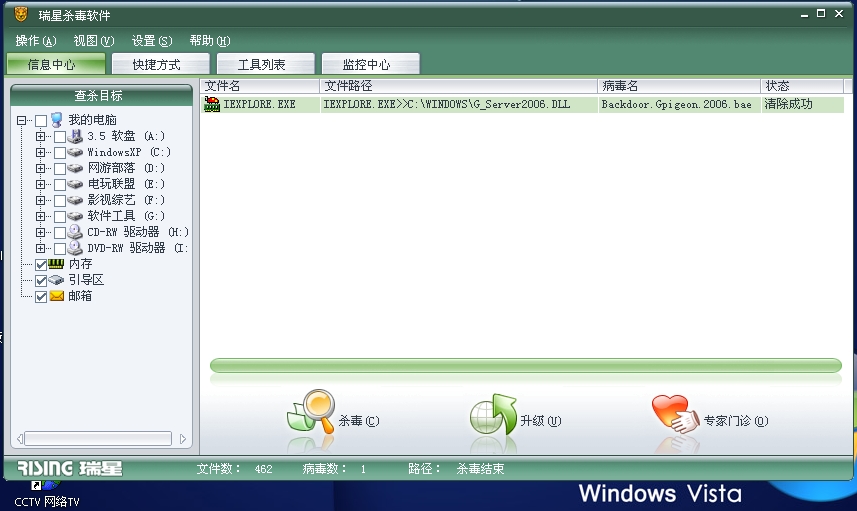The image size is (857, 511).
Task: Open the 帮助(H) menu
Action: coord(210,40)
